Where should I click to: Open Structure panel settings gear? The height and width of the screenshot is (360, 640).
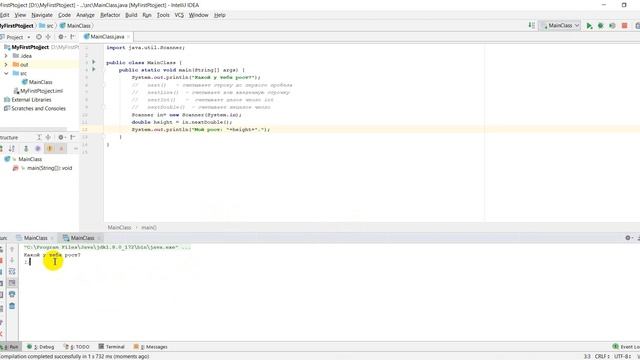(x=61, y=138)
